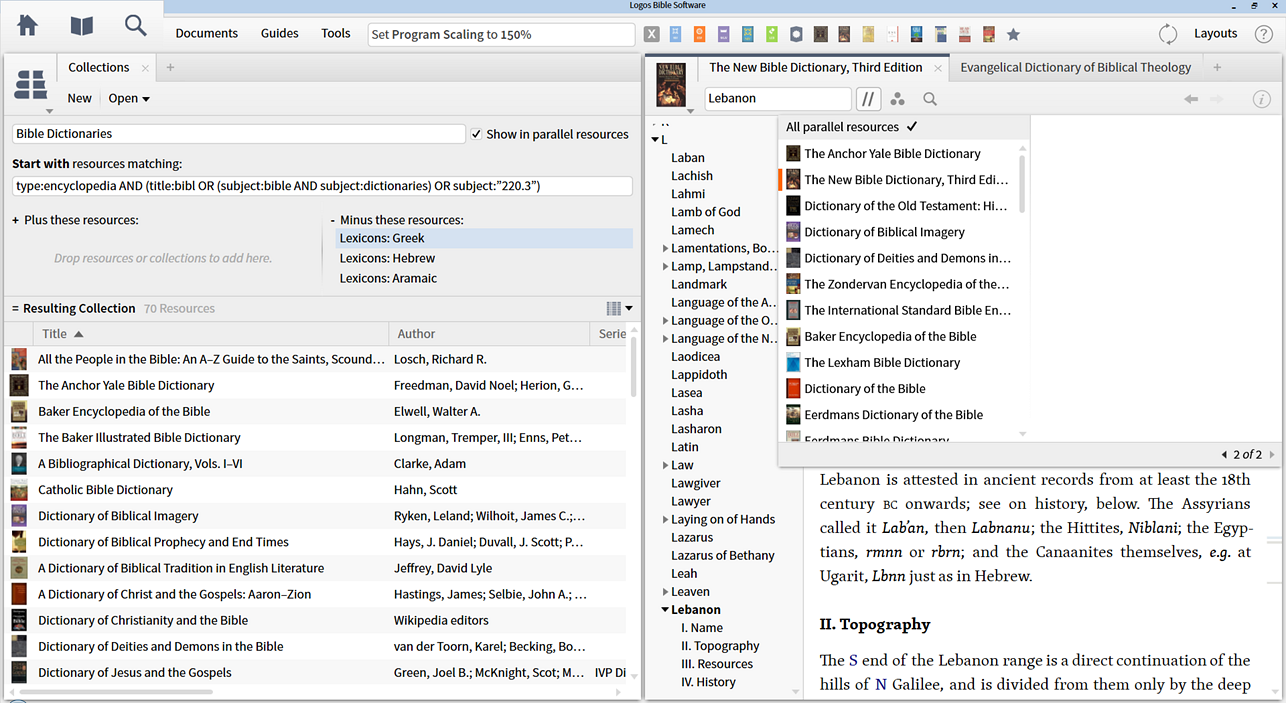Click the inline search magnifier in dictionary panel
The width and height of the screenshot is (1286, 703).
coord(930,99)
